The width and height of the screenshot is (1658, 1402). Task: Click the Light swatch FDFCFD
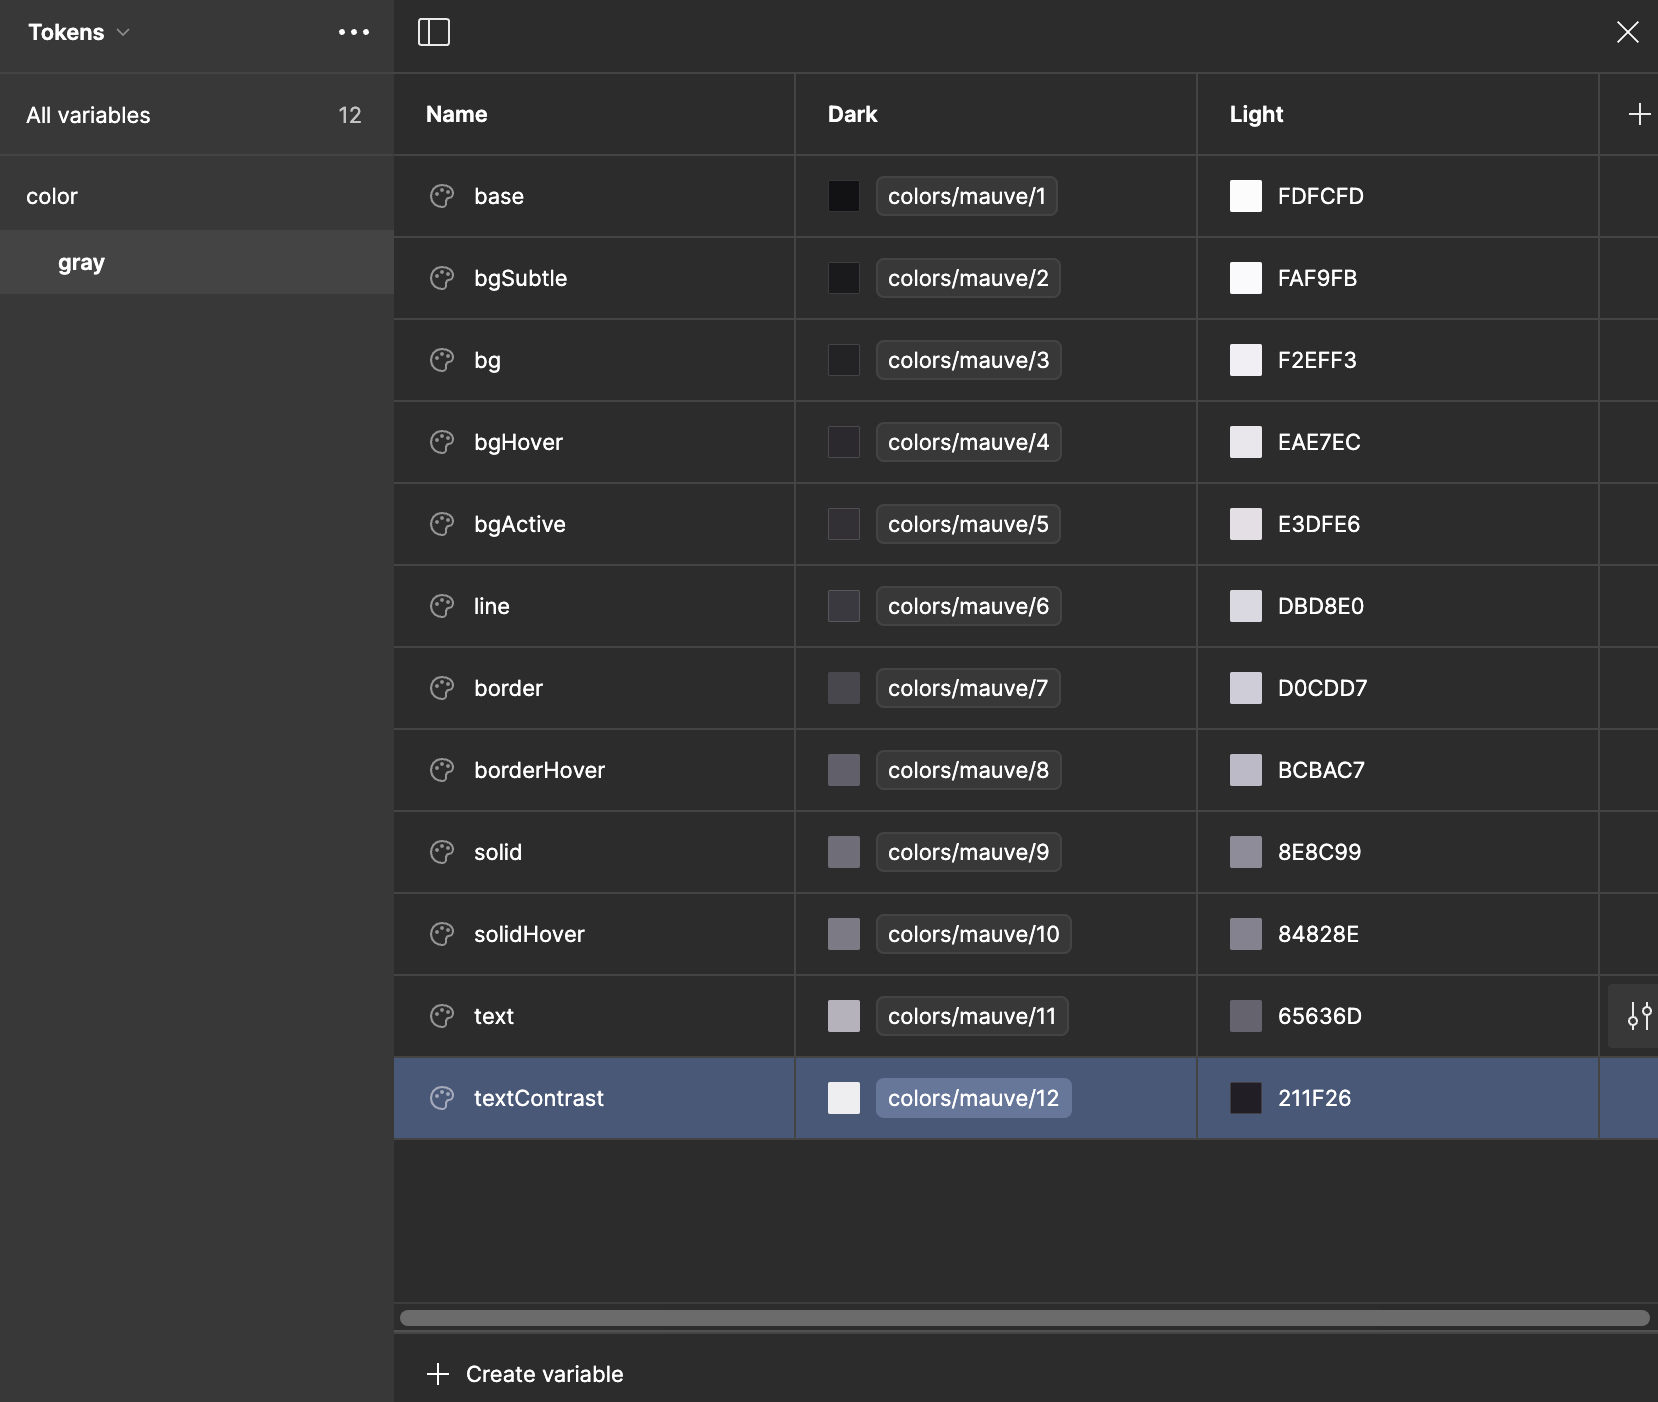(x=1246, y=196)
